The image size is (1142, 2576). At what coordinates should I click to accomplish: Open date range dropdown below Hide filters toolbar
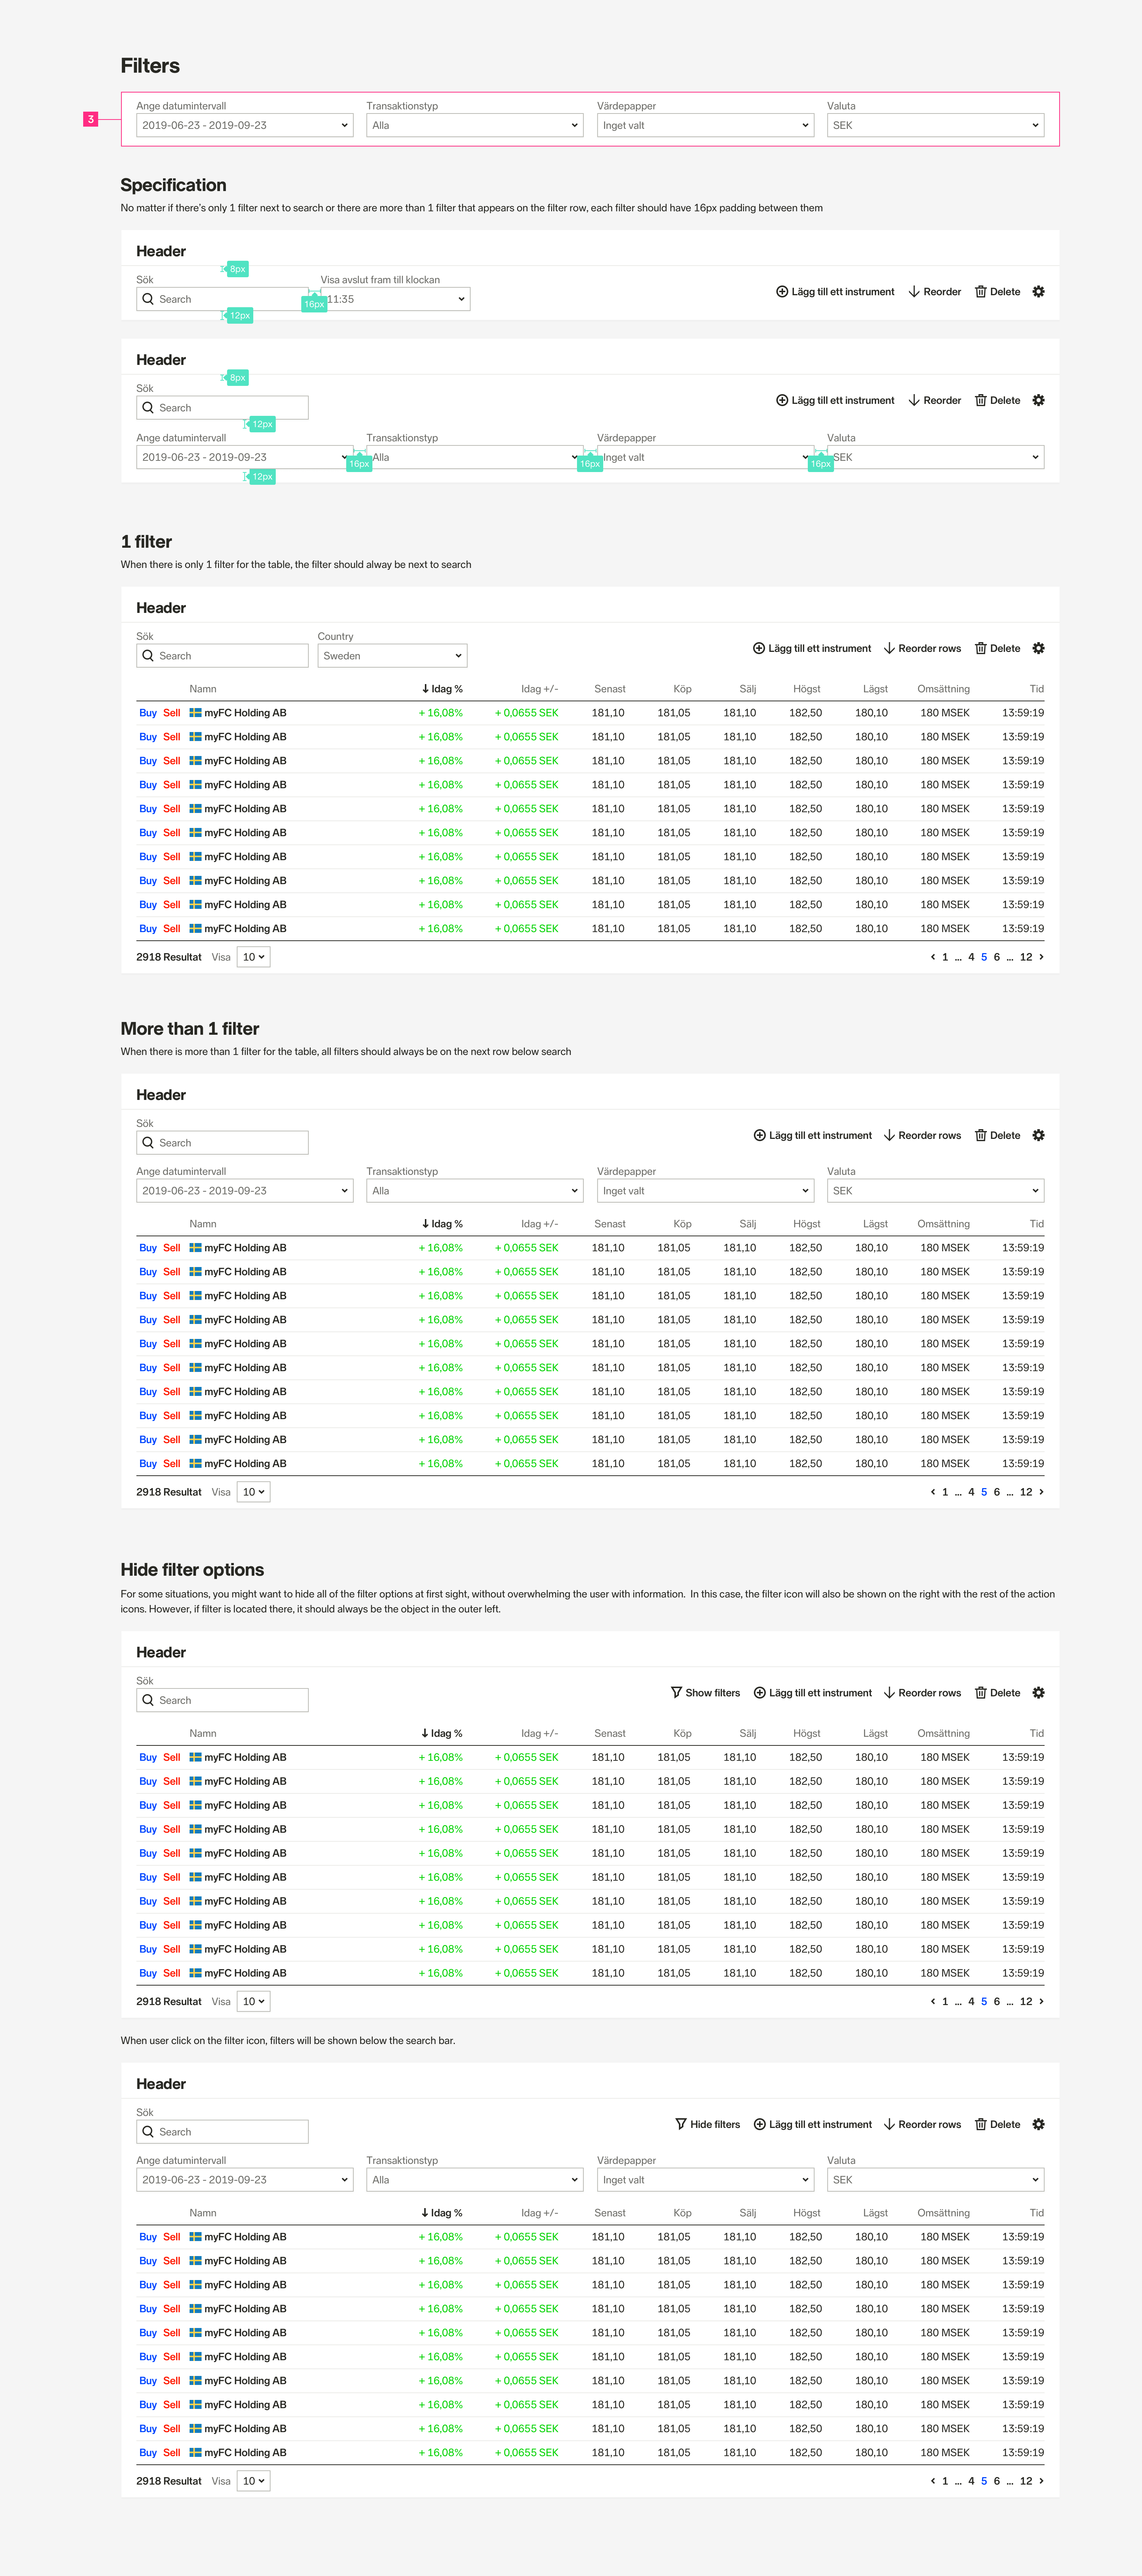tap(245, 2180)
